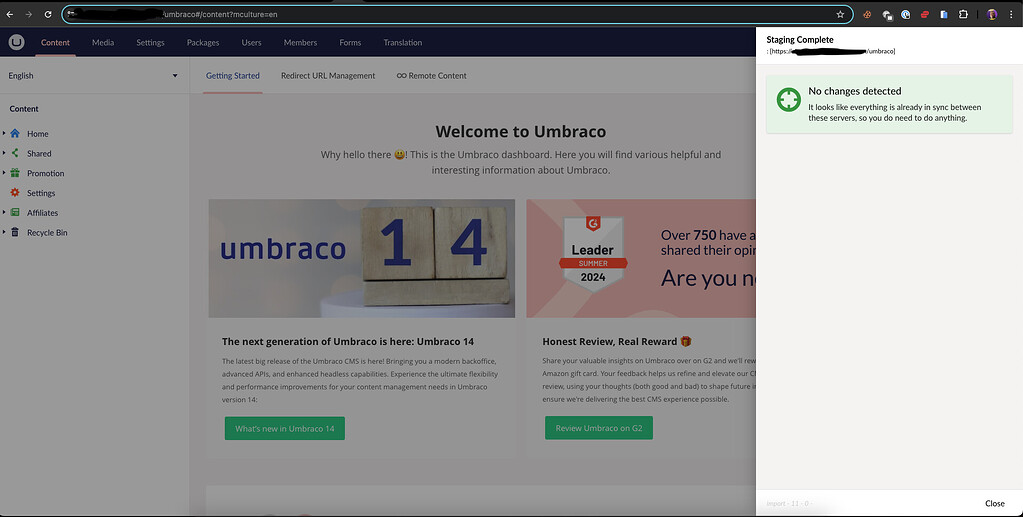Expand the Recycle Bin tree node
The width and height of the screenshot is (1023, 517).
pos(4,232)
